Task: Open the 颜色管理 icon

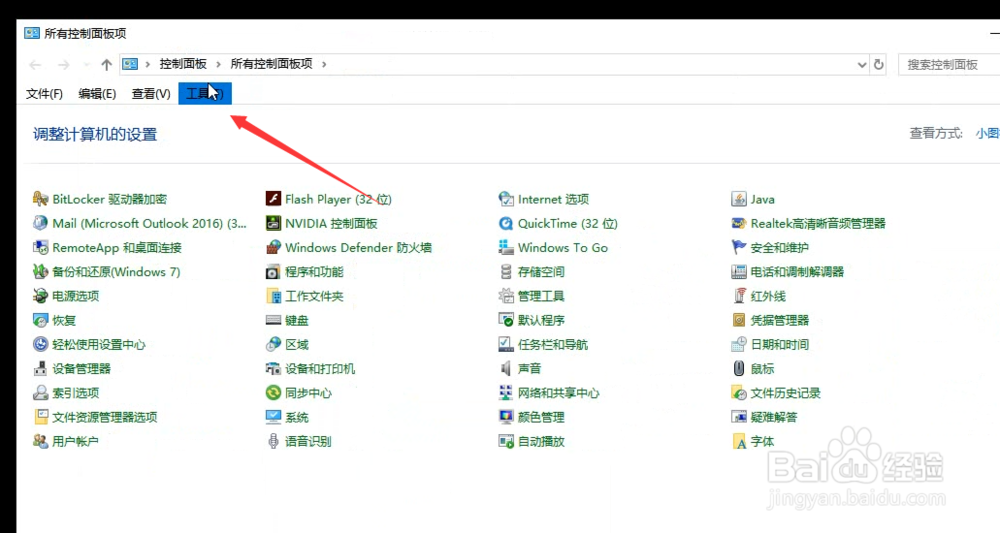Action: [506, 417]
